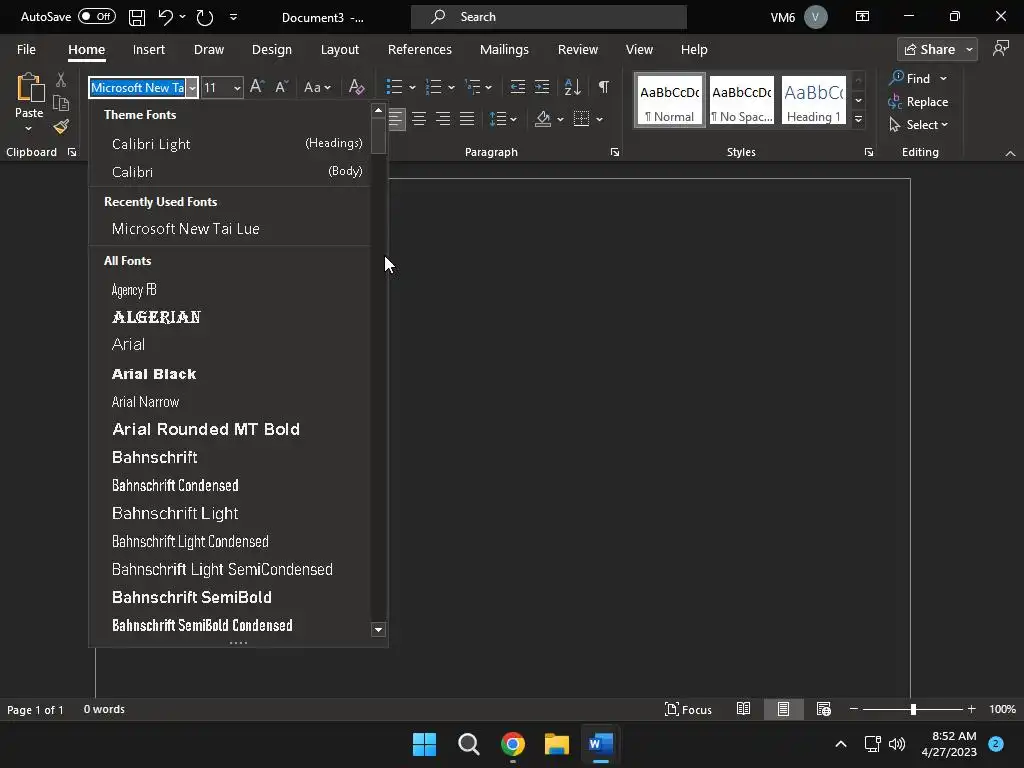Click the Clear All Formatting icon
The height and width of the screenshot is (768, 1024).
[x=356, y=87]
